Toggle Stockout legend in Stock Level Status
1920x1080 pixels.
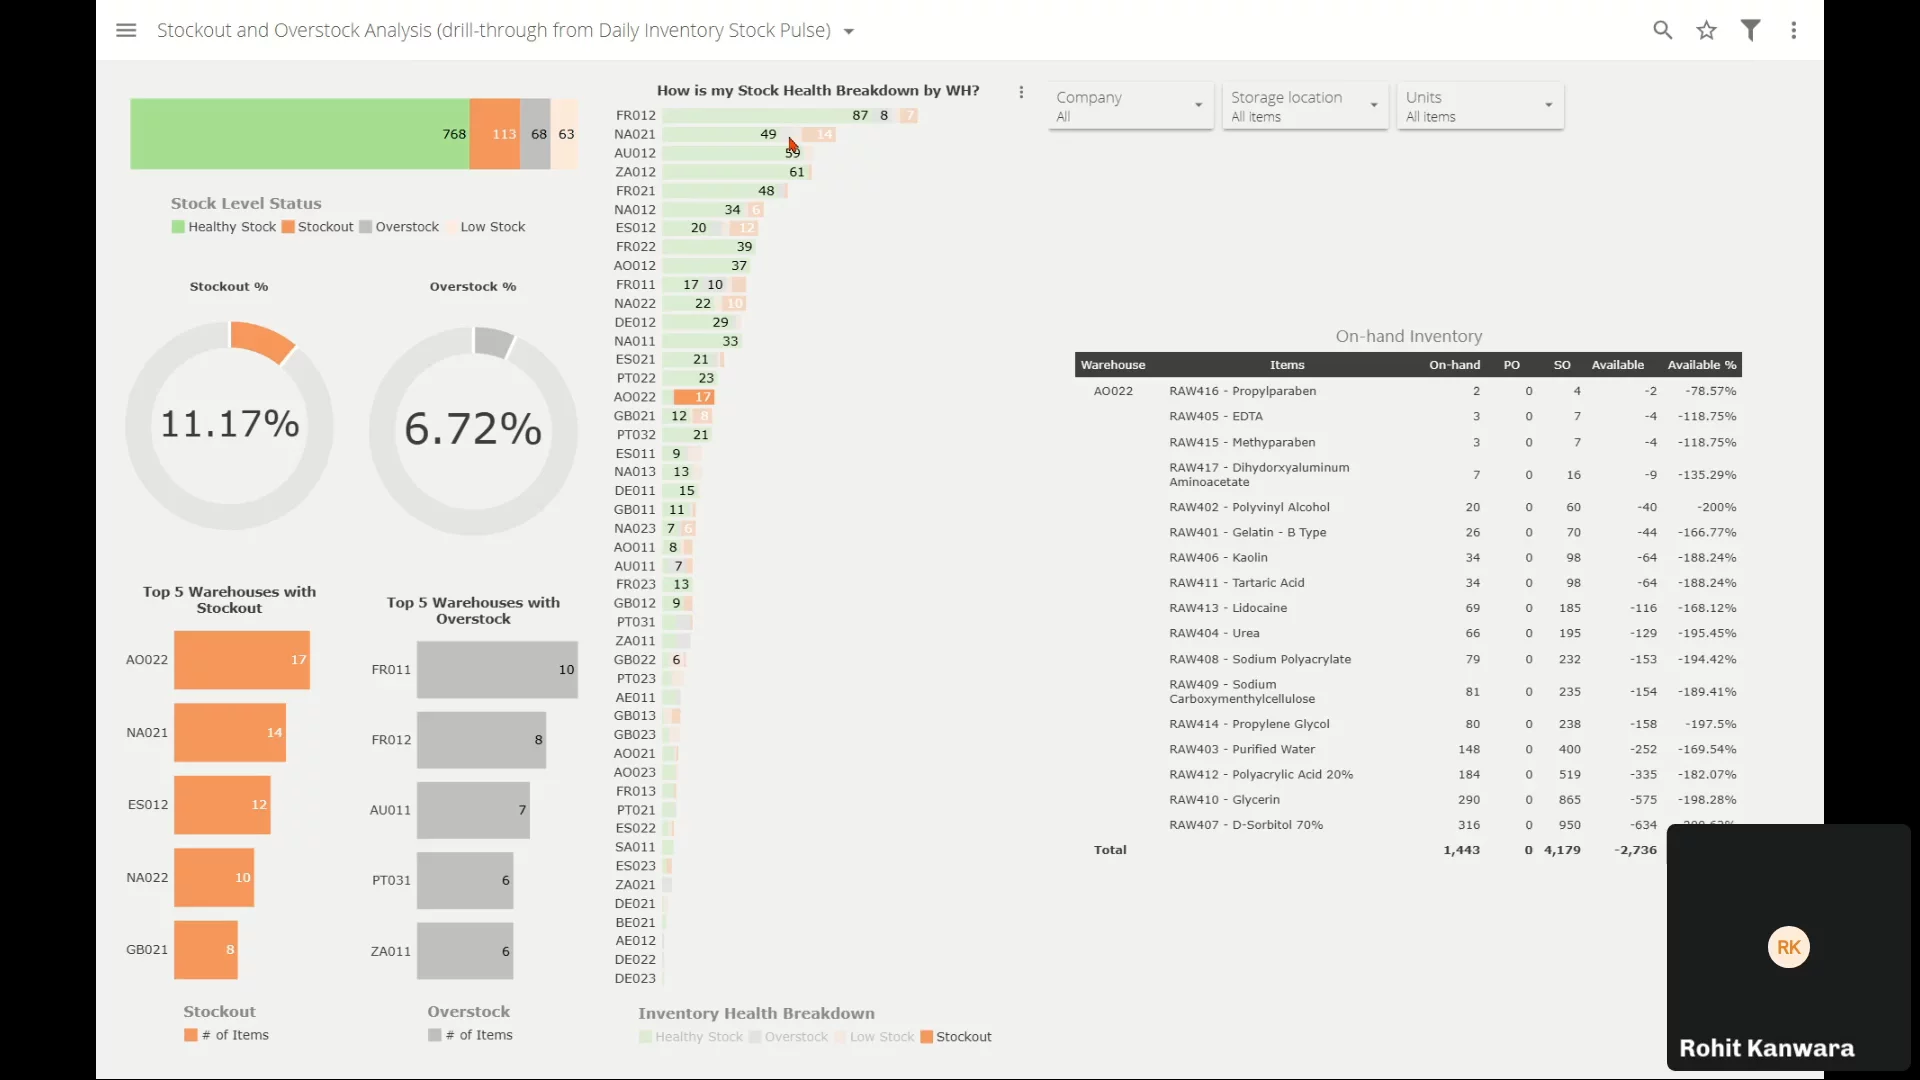tap(318, 227)
